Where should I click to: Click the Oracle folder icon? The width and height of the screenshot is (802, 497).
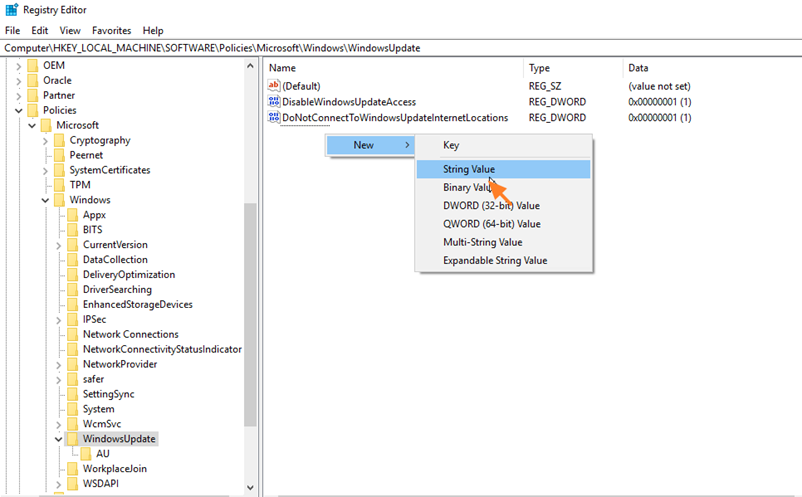pyautogui.click(x=33, y=80)
